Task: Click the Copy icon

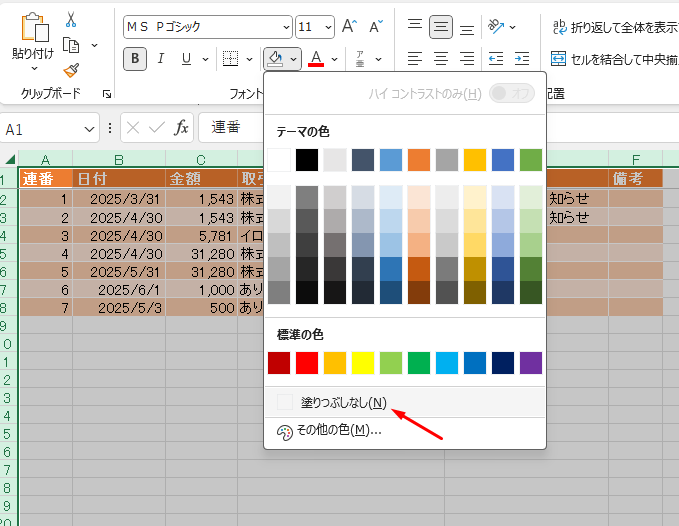Action: click(71, 45)
